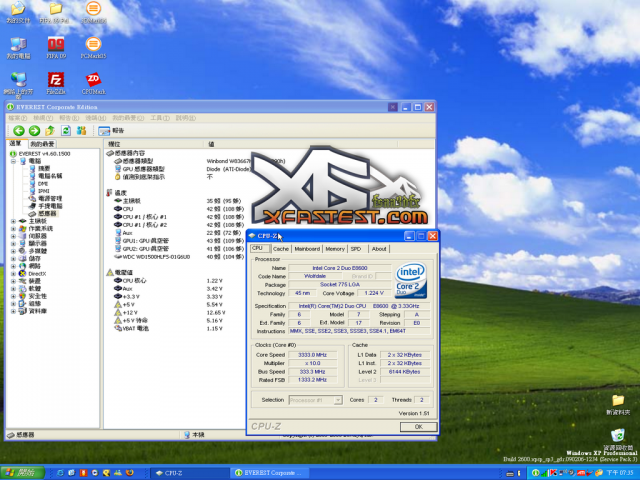This screenshot has height=480, width=640.
Task: Open the 新資料夾 folder on the desktop
Action: click(618, 404)
